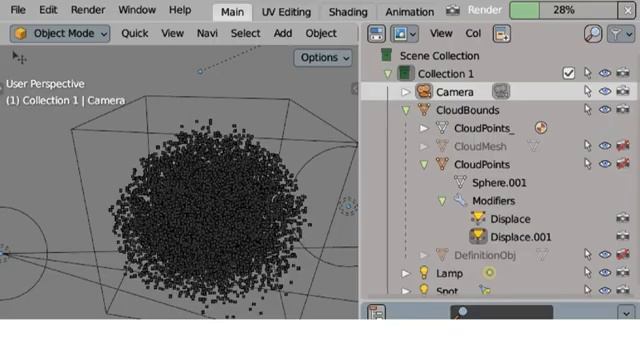Open the File menu

pyautogui.click(x=18, y=10)
